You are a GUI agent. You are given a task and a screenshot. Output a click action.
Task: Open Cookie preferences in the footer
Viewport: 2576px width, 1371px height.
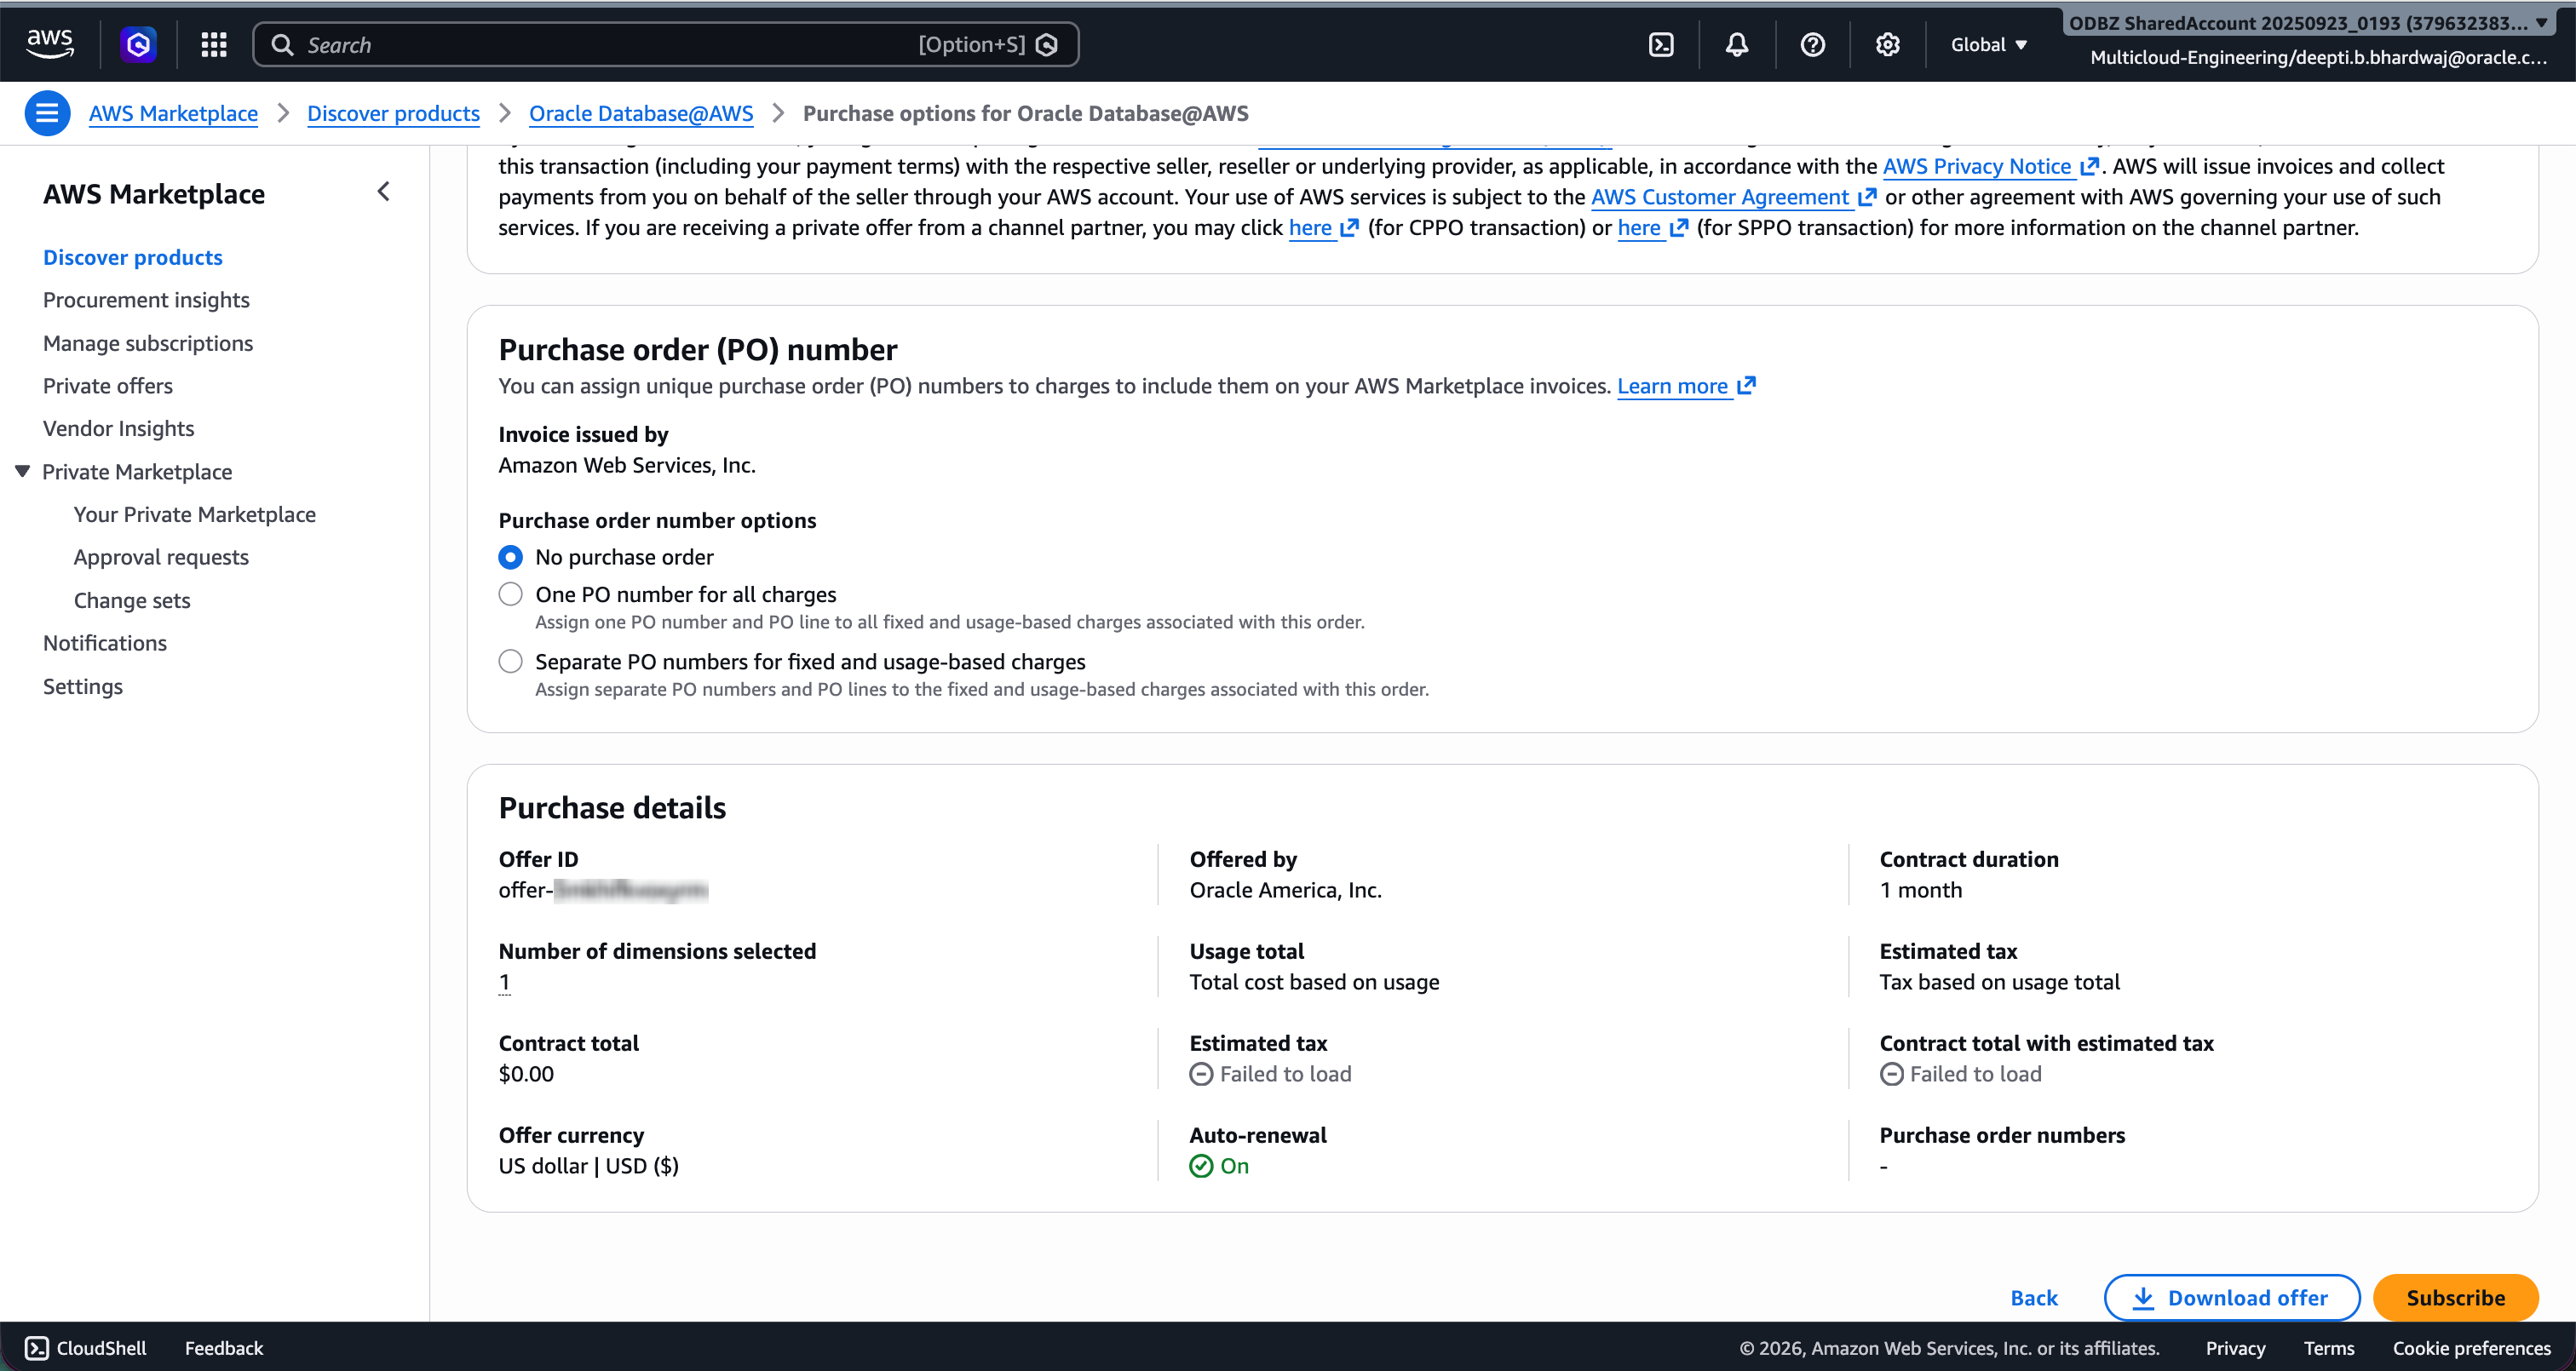[x=2471, y=1348]
